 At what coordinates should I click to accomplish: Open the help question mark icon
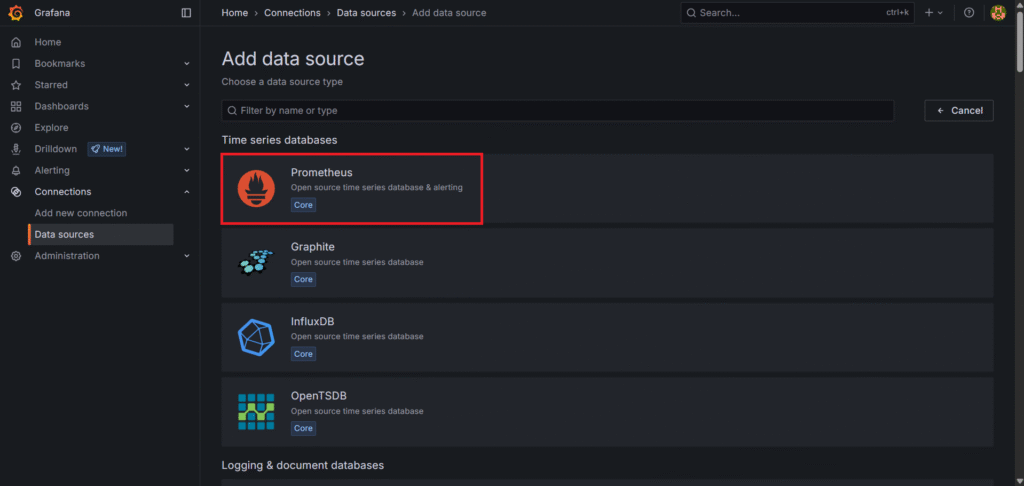coord(969,12)
